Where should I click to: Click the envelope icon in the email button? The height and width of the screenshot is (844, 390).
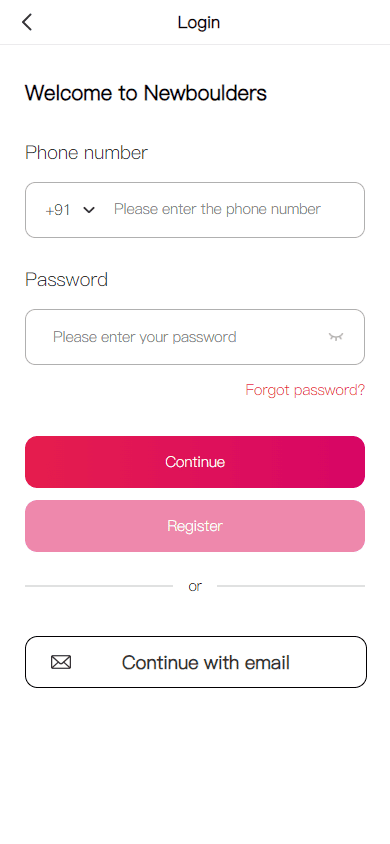[61, 662]
